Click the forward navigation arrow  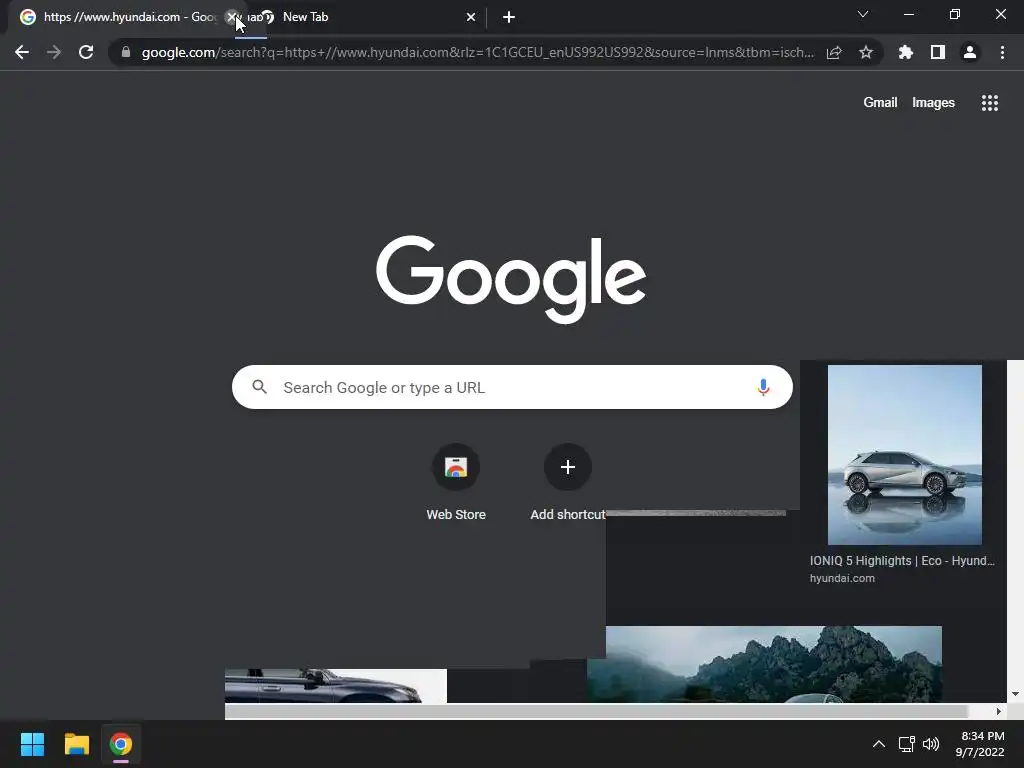coord(54,52)
